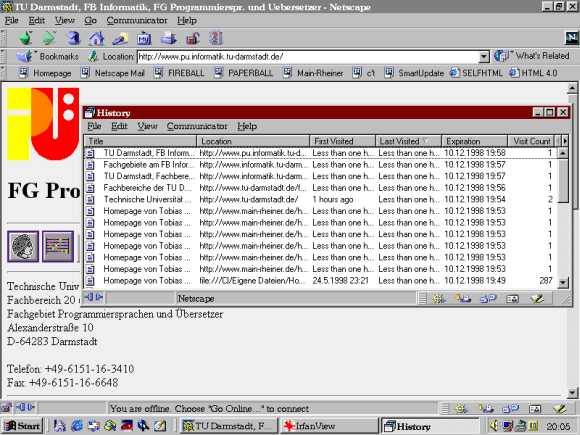Open the FIREBALL bookmark
This screenshot has width=580, height=435.
pyautogui.click(x=179, y=73)
